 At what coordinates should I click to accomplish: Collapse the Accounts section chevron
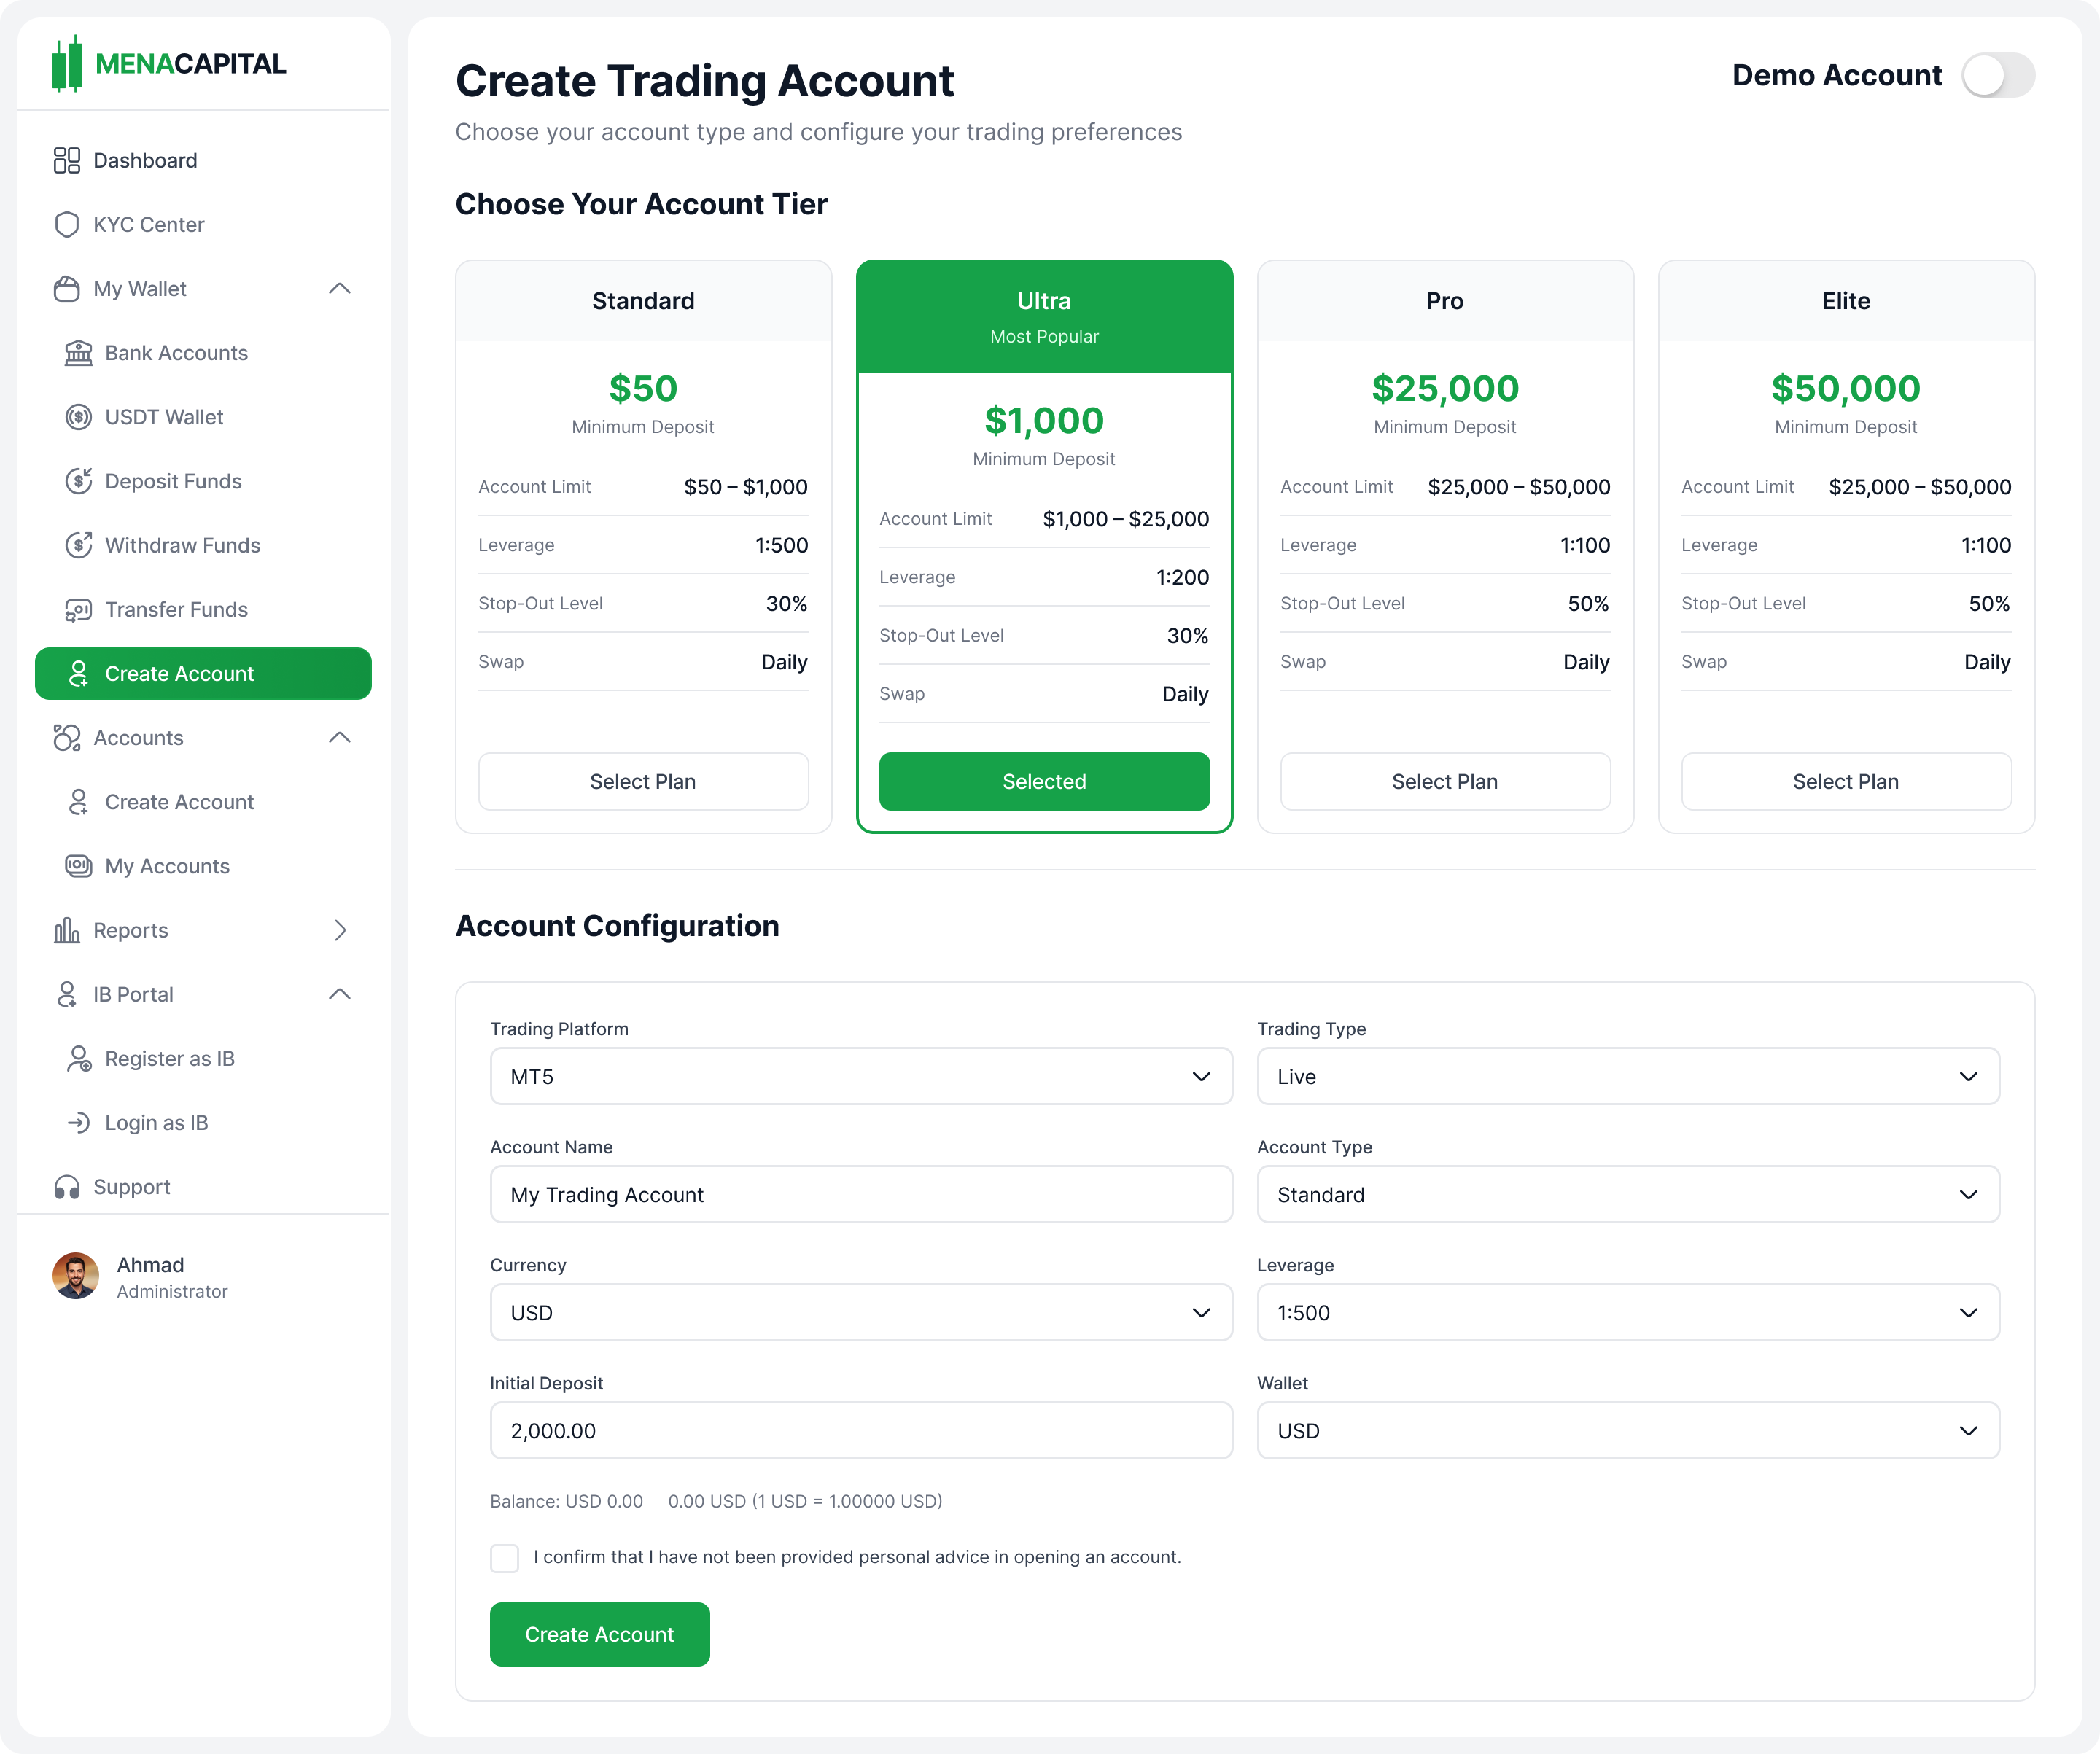point(340,738)
